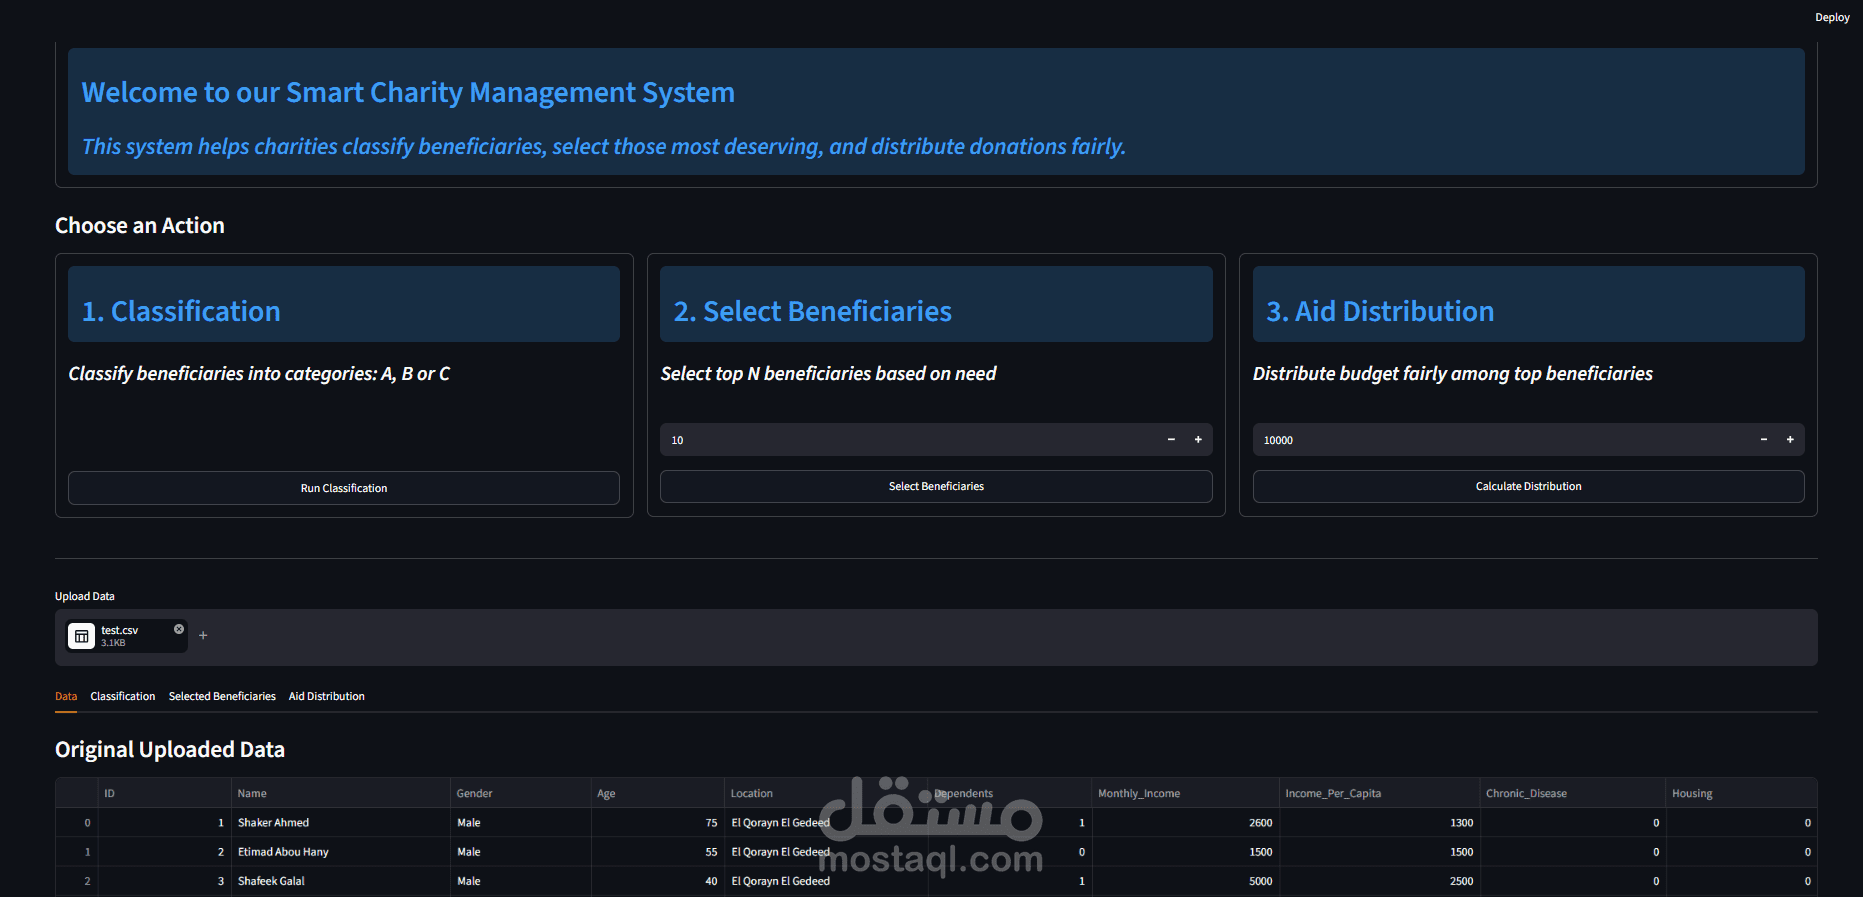Click the Age cell showing 75

pyautogui.click(x=657, y=823)
